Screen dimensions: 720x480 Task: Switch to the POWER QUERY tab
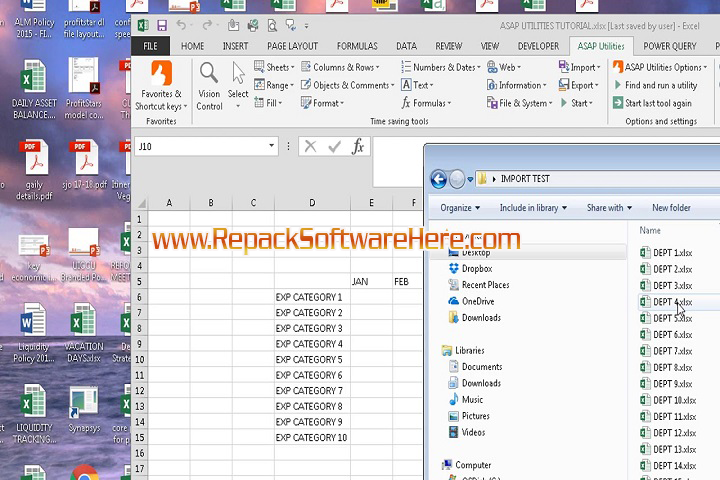point(669,46)
